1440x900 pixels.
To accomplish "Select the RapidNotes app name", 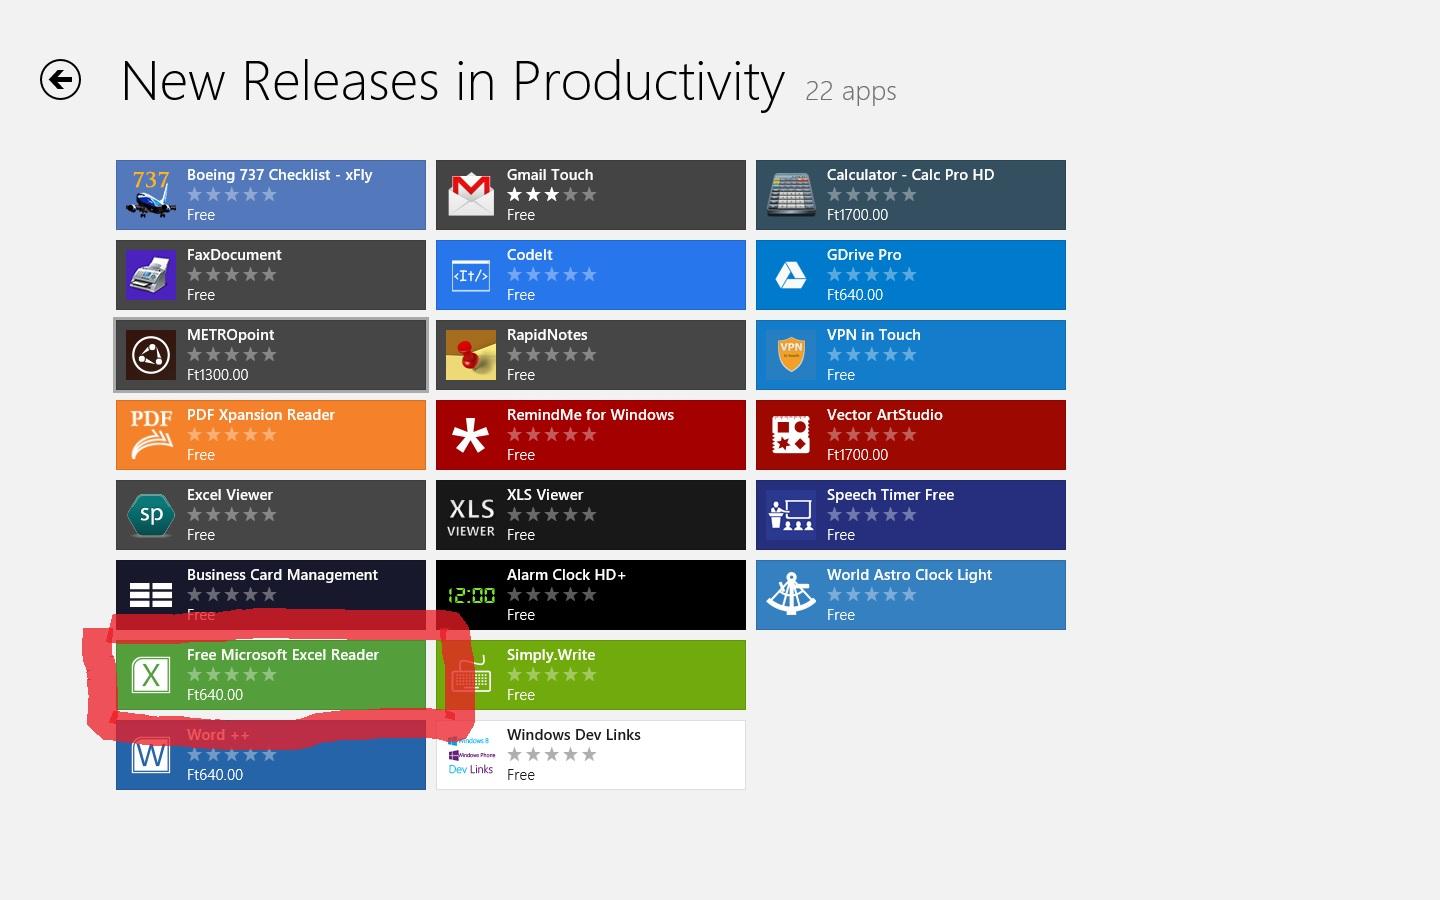I will tap(547, 335).
